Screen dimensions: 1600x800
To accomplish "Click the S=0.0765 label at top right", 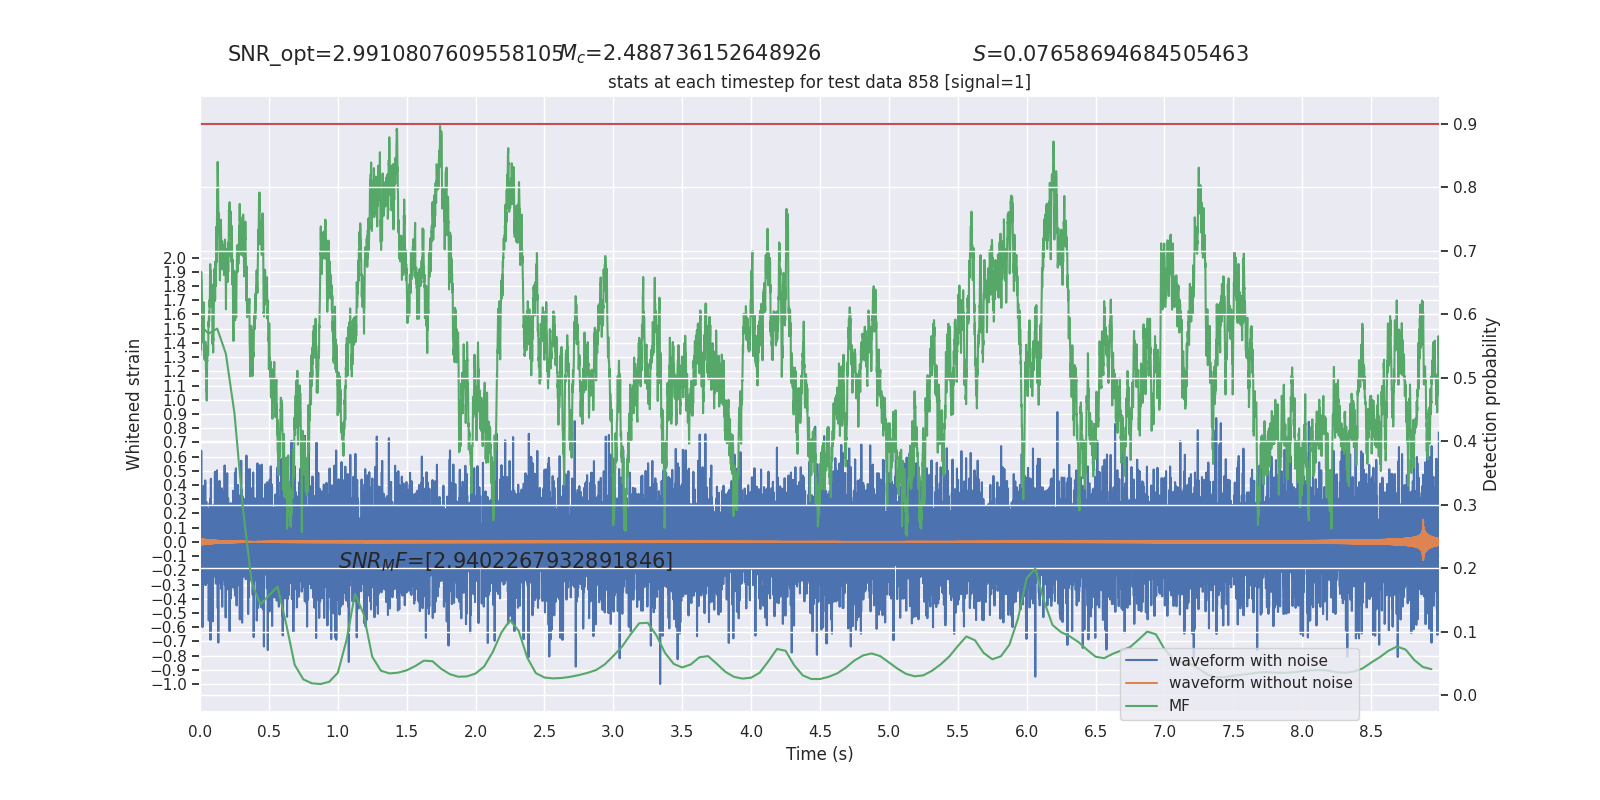I will pyautogui.click(x=1111, y=54).
